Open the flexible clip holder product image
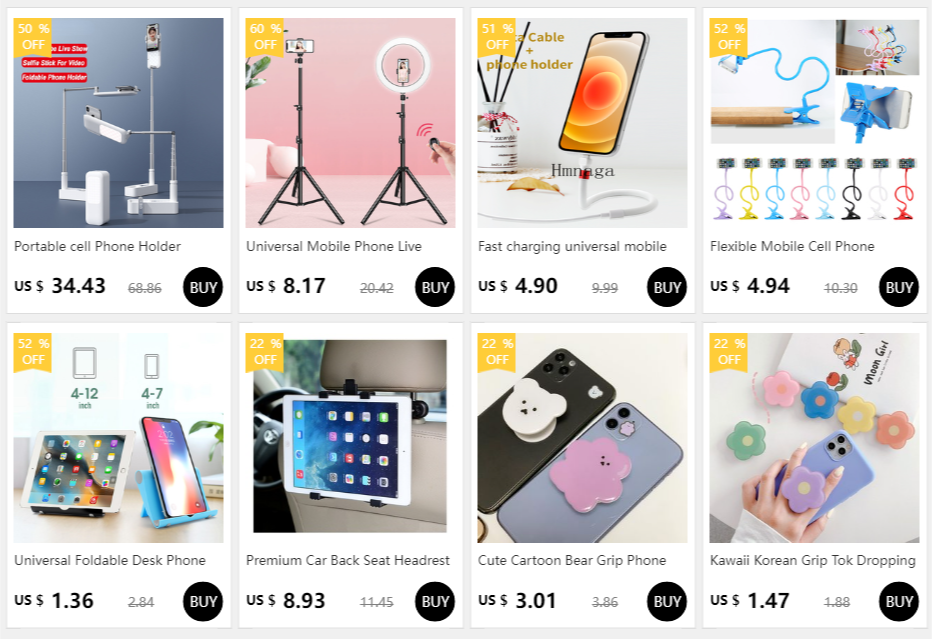Screen dimensions: 932x639 click(814, 123)
